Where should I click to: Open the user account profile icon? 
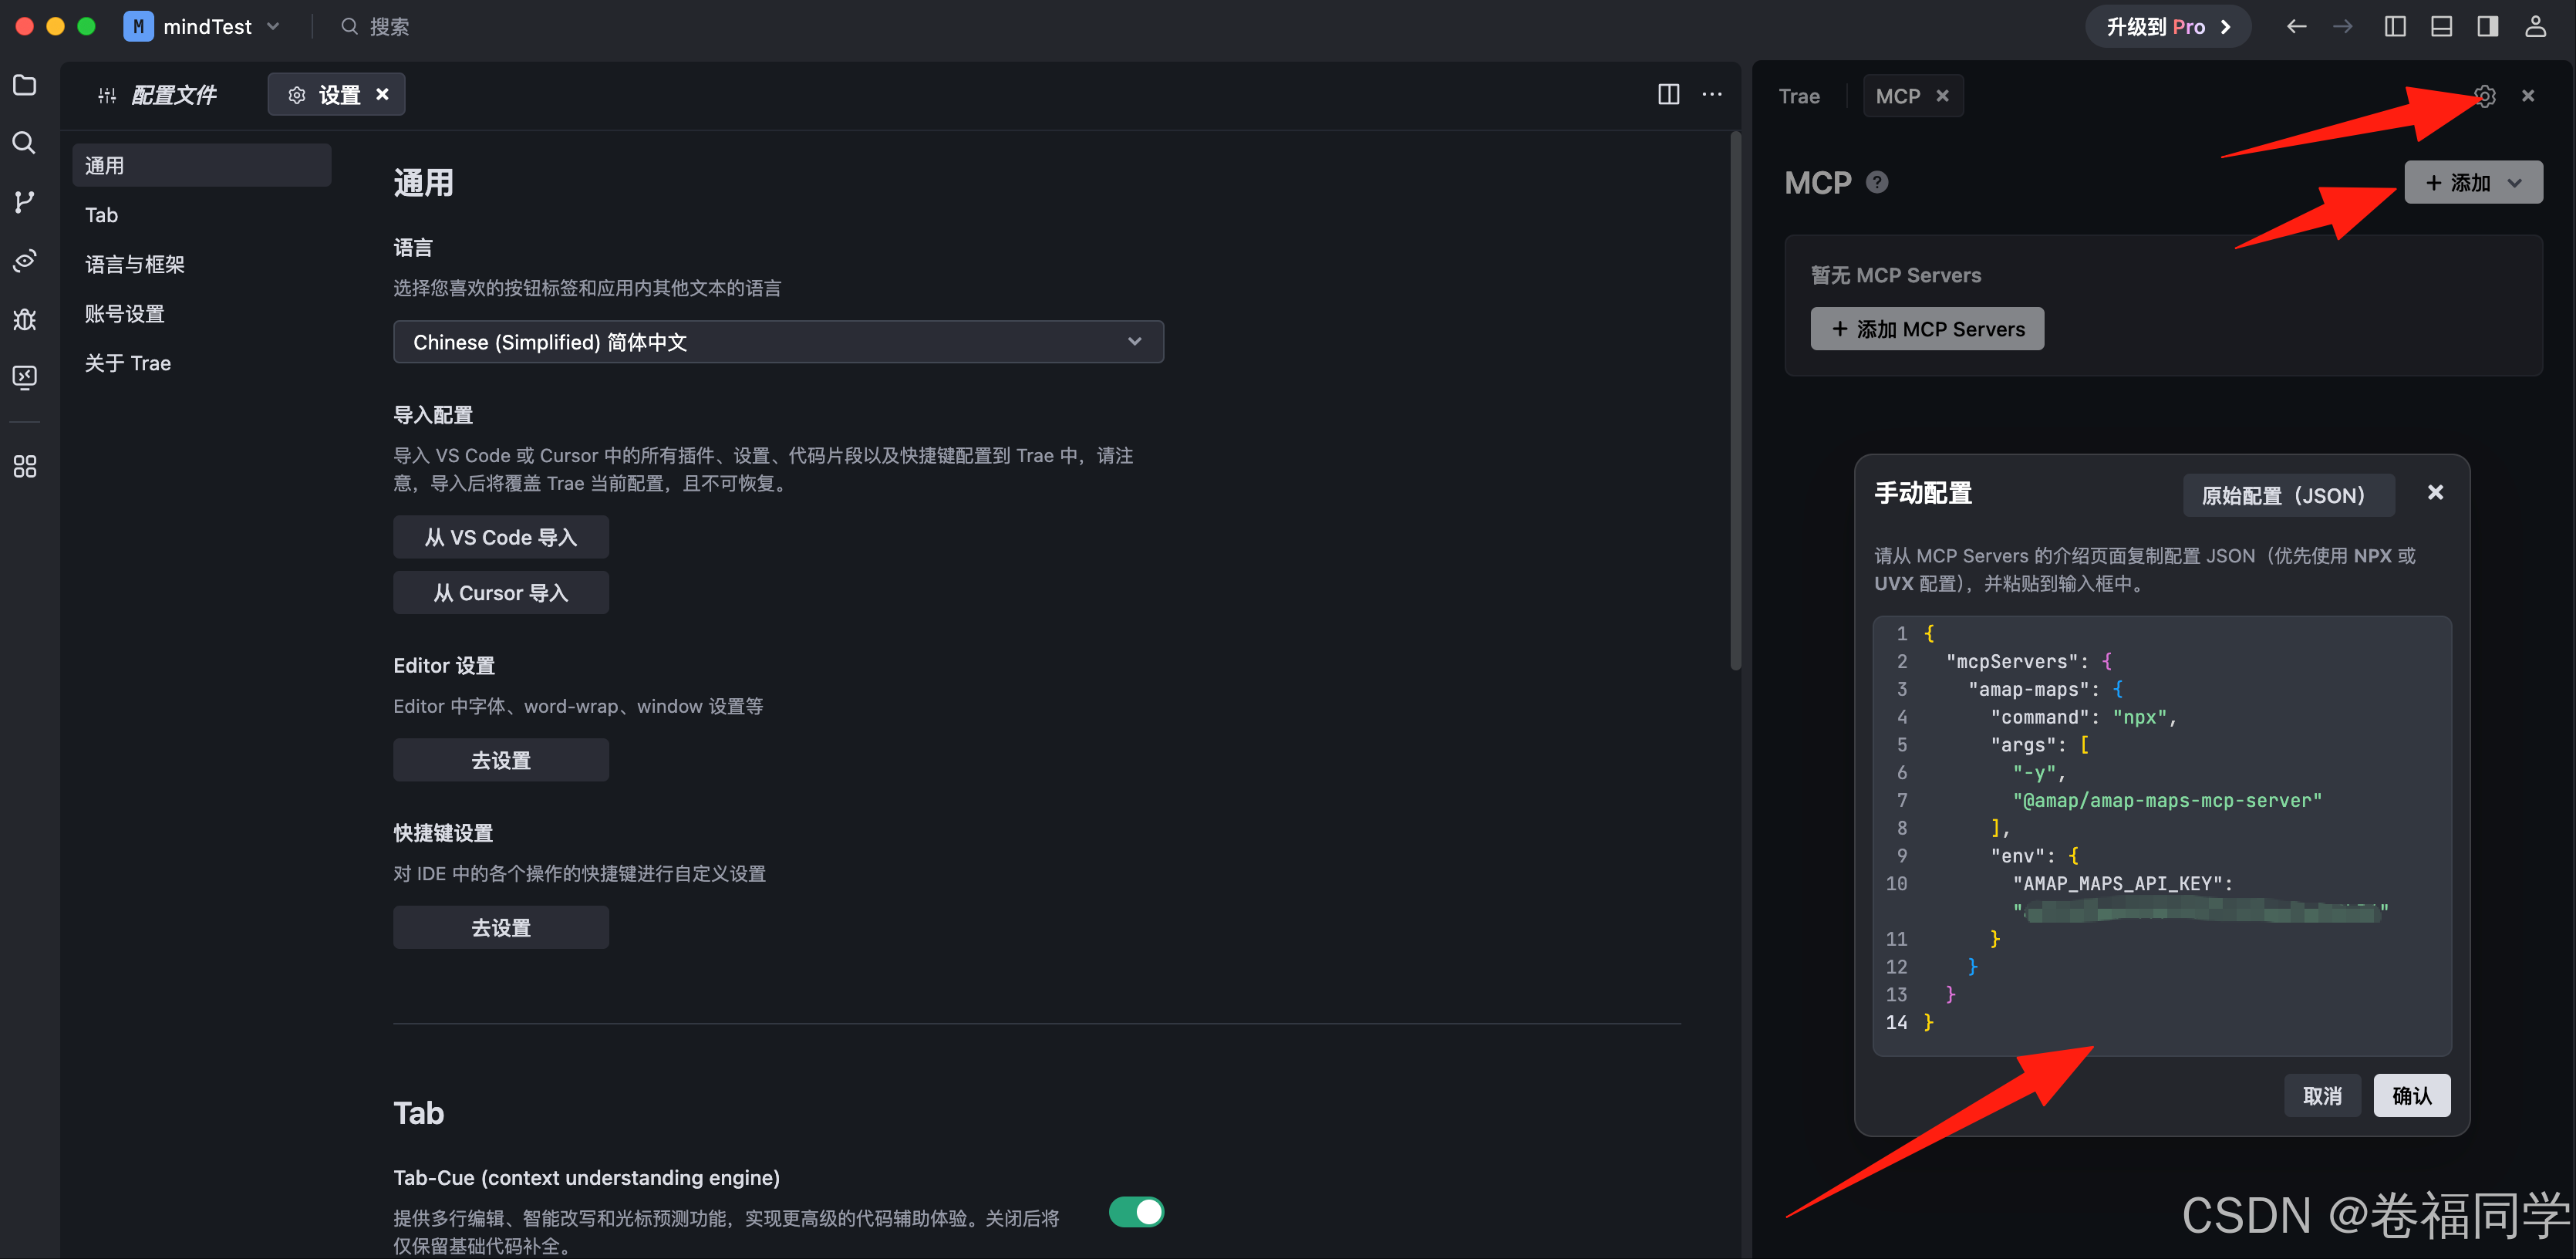point(2535,26)
